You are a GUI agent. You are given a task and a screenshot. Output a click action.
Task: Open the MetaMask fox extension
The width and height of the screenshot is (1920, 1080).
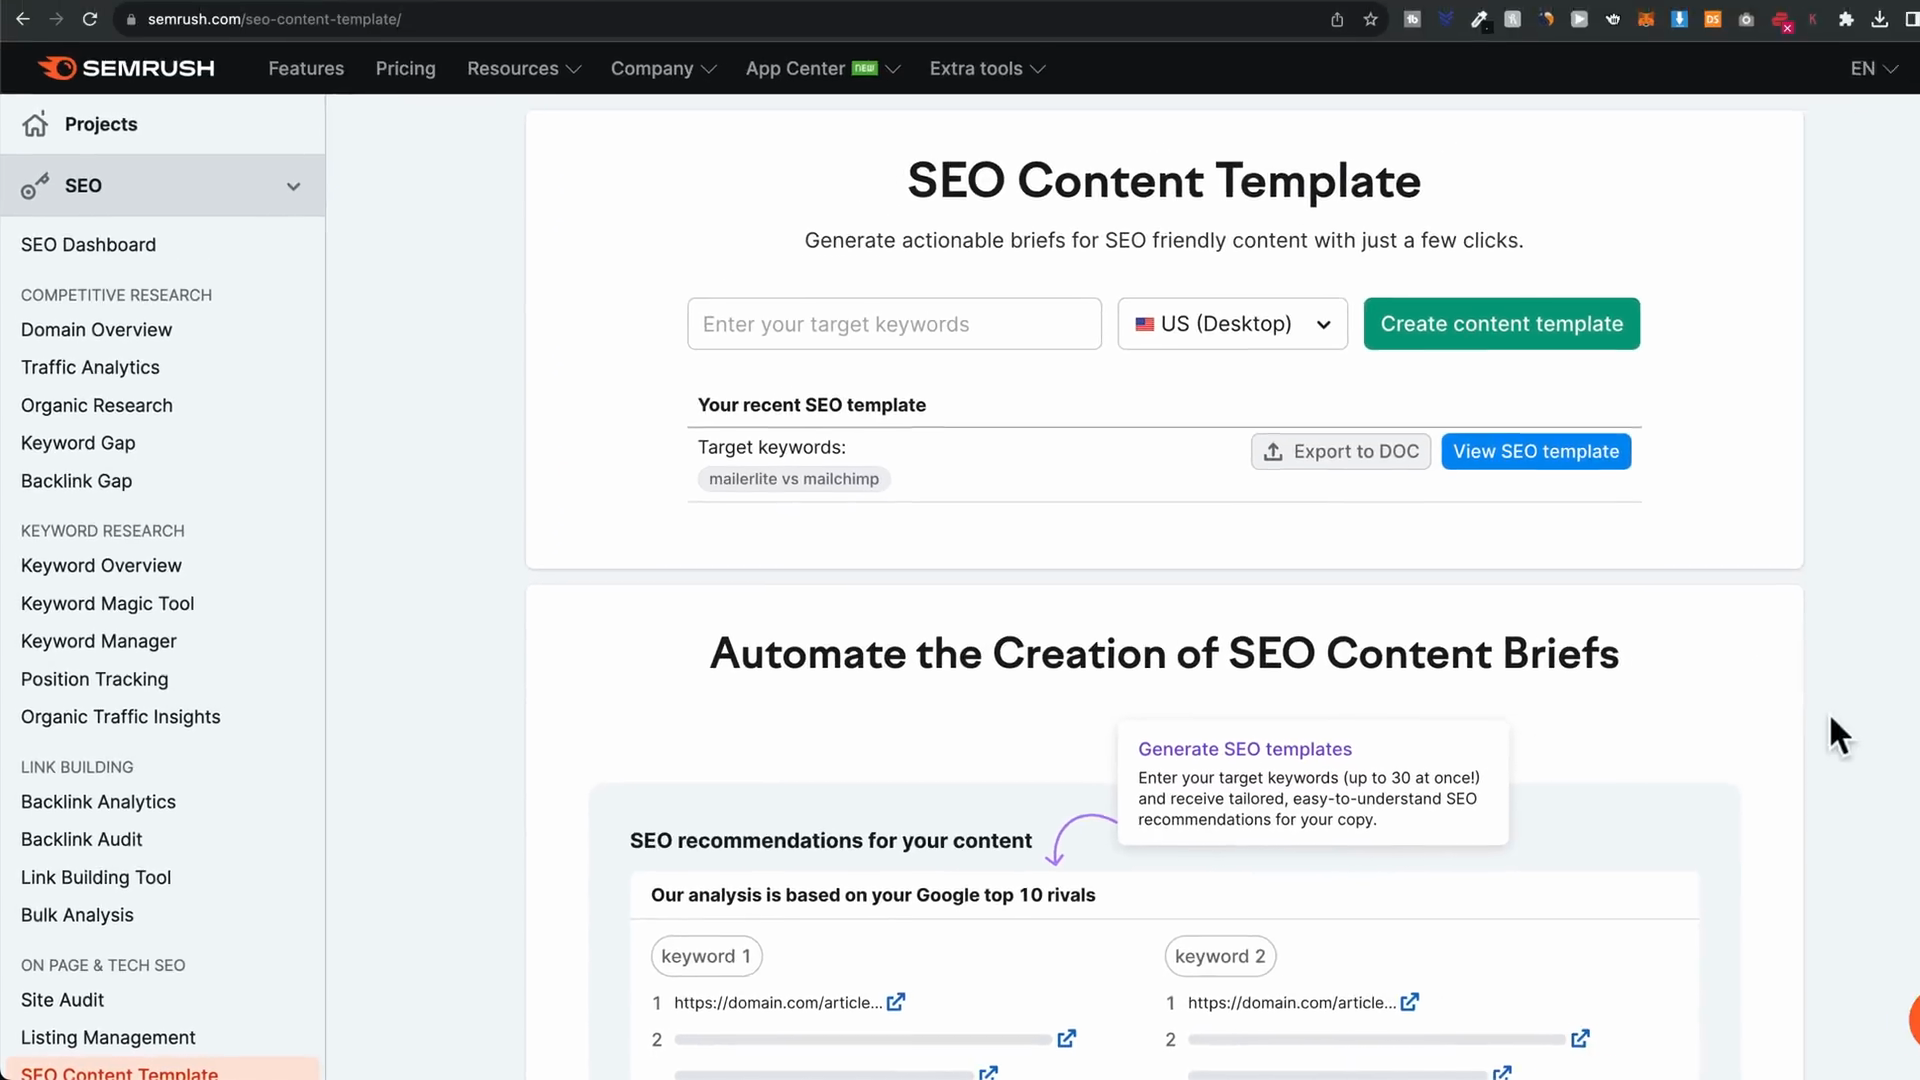[1646, 19]
